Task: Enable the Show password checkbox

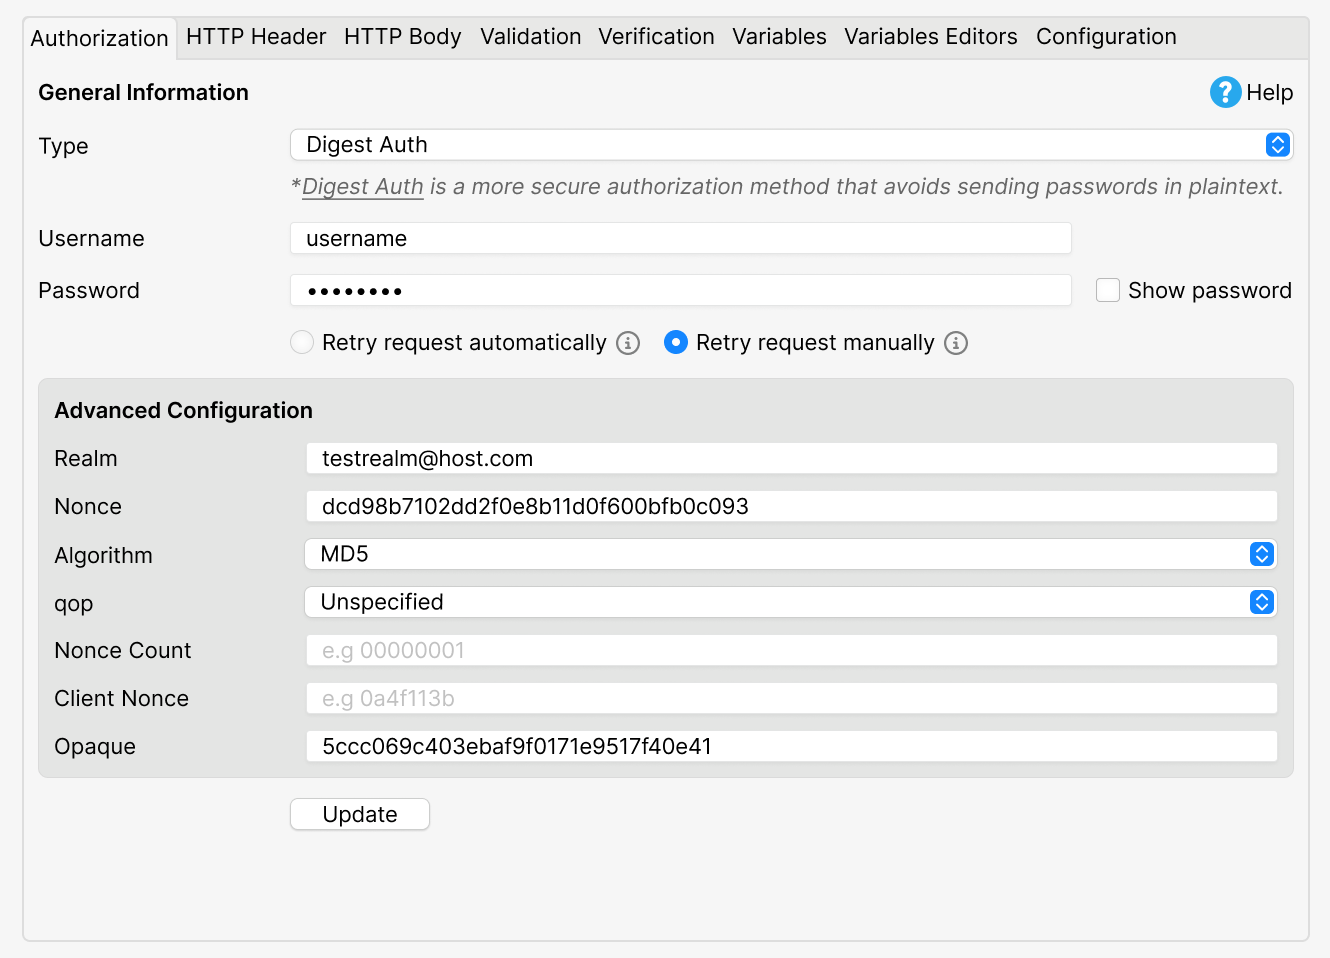Action: point(1108,290)
